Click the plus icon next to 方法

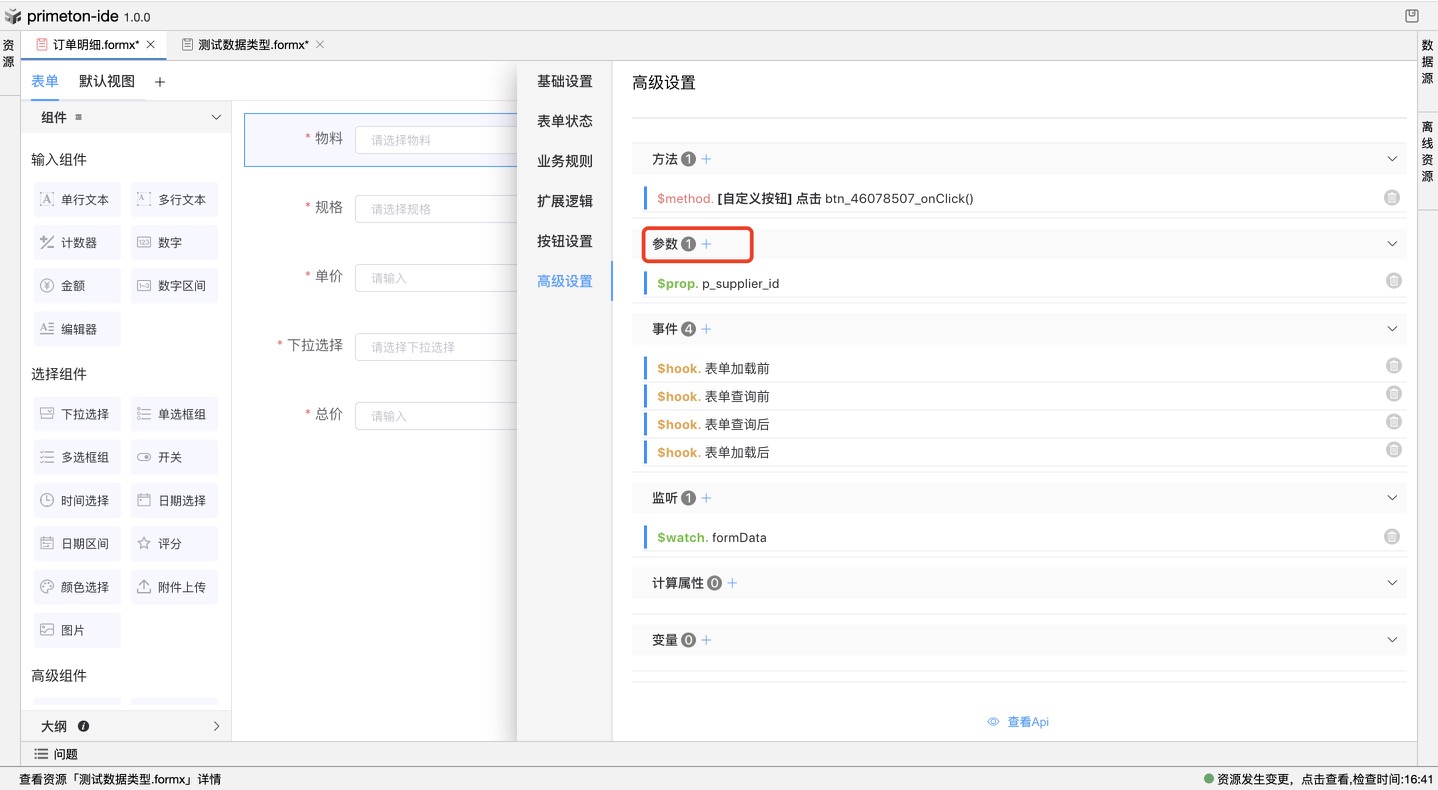[x=706, y=159]
